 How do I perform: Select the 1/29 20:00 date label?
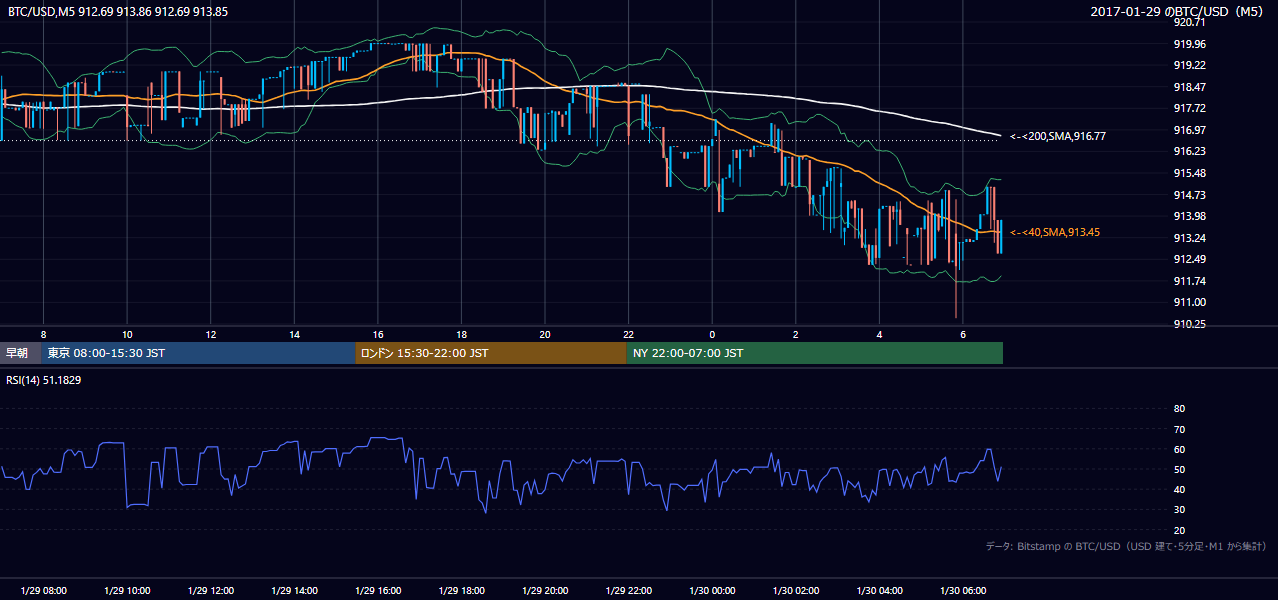click(544, 591)
